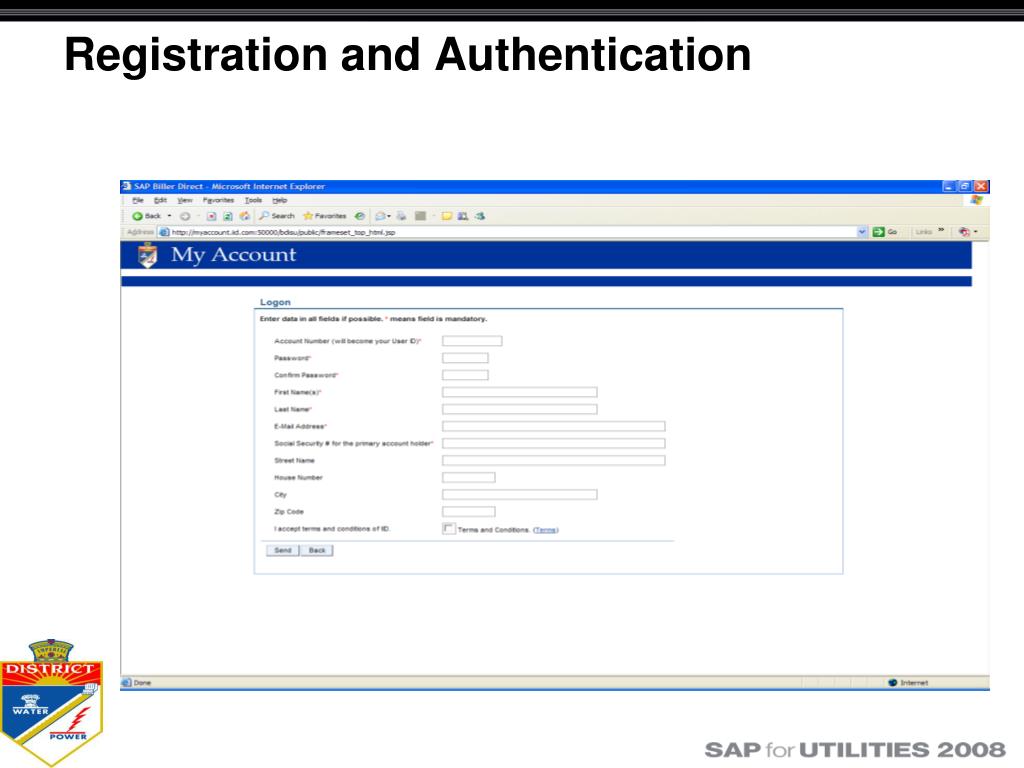Screen dimensions: 1024x768
Task: Click the red icon right of Links
Action: pyautogui.click(x=964, y=232)
